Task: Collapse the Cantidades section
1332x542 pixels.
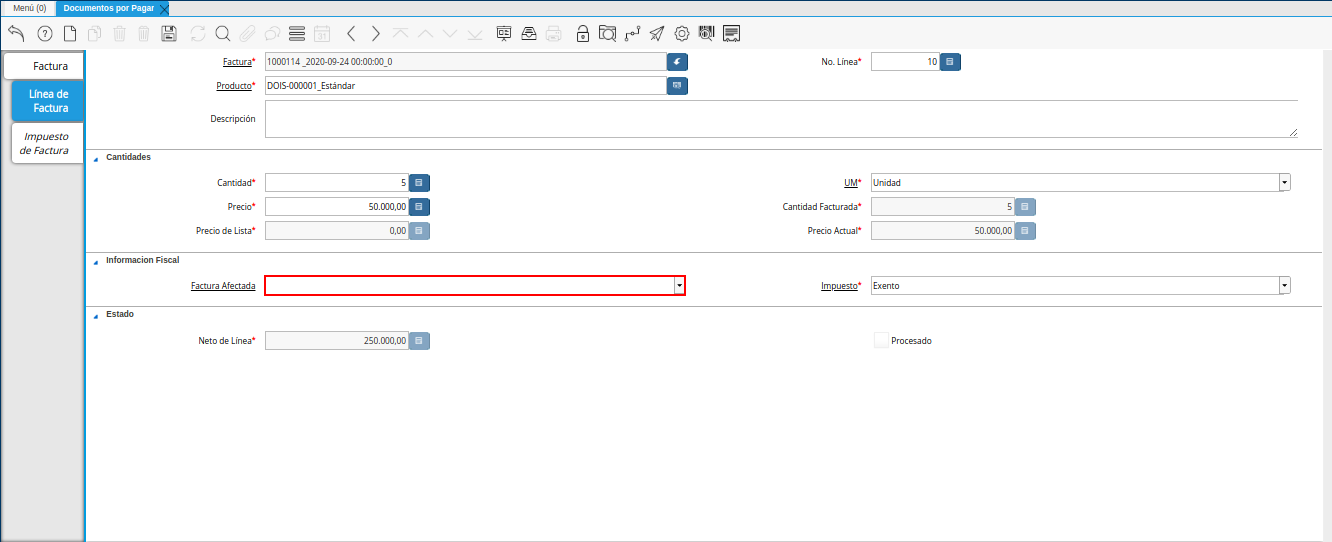Action: [97, 158]
